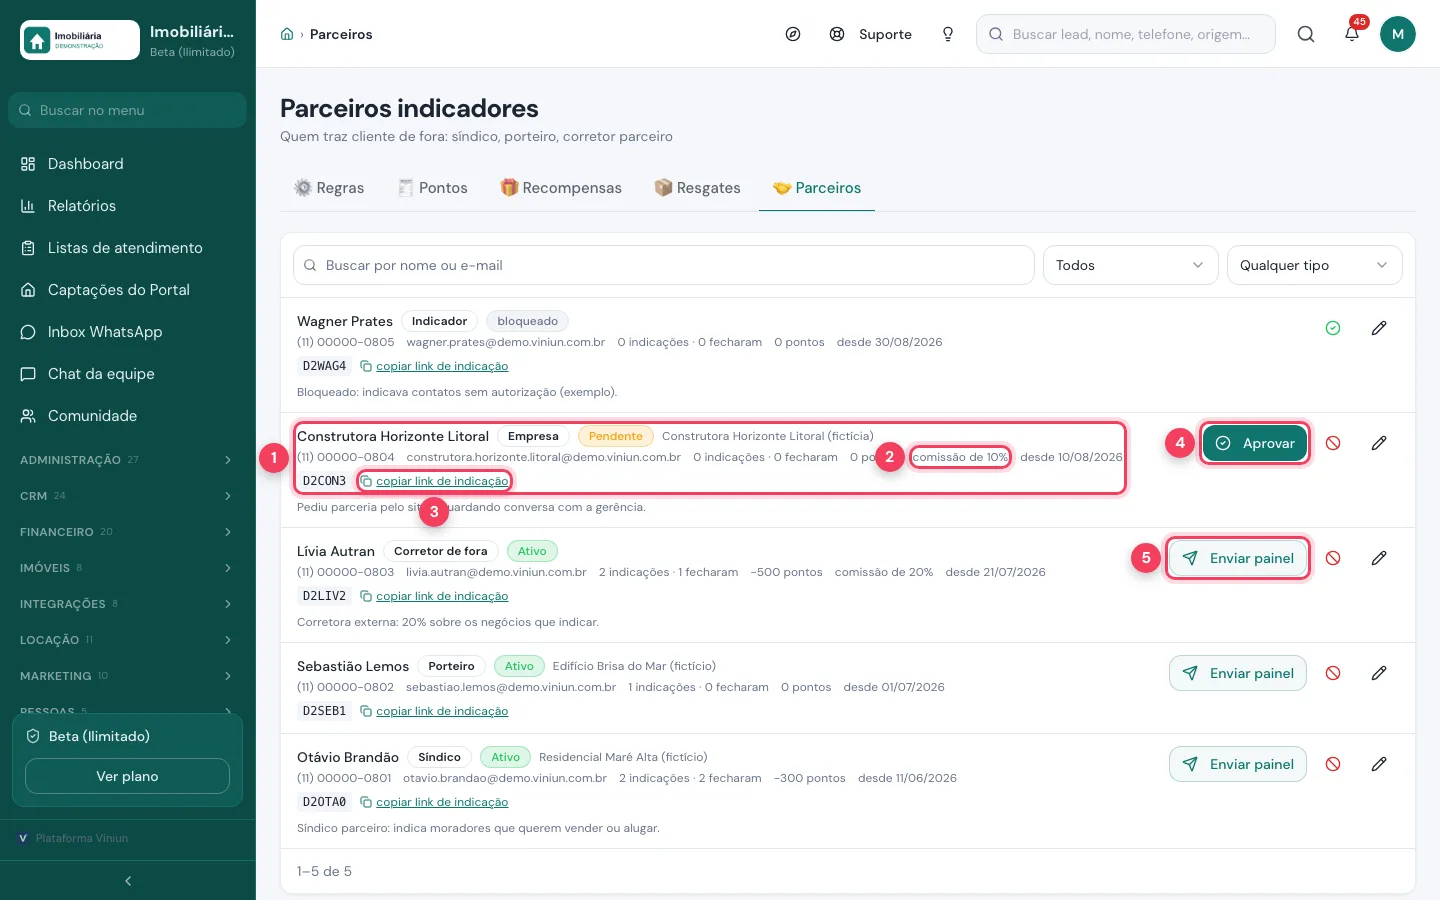
Task: Copy referral link for Wagner Prates
Action: click(434, 366)
